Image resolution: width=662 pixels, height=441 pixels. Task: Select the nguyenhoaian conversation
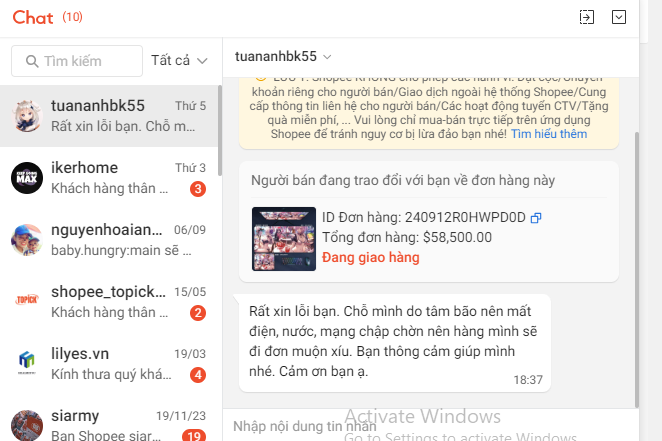point(109,240)
